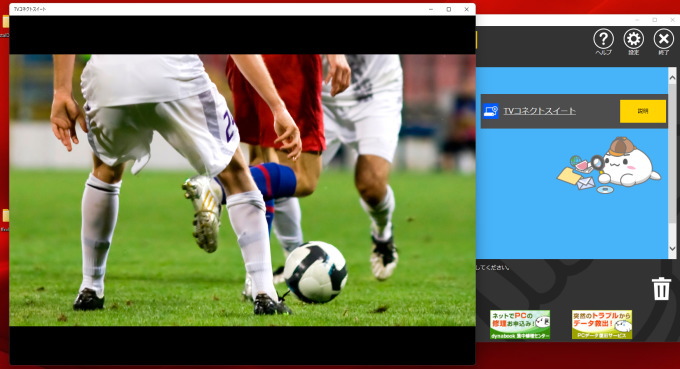
Task: Click the detective mascot character illustration
Action: pyautogui.click(x=609, y=165)
